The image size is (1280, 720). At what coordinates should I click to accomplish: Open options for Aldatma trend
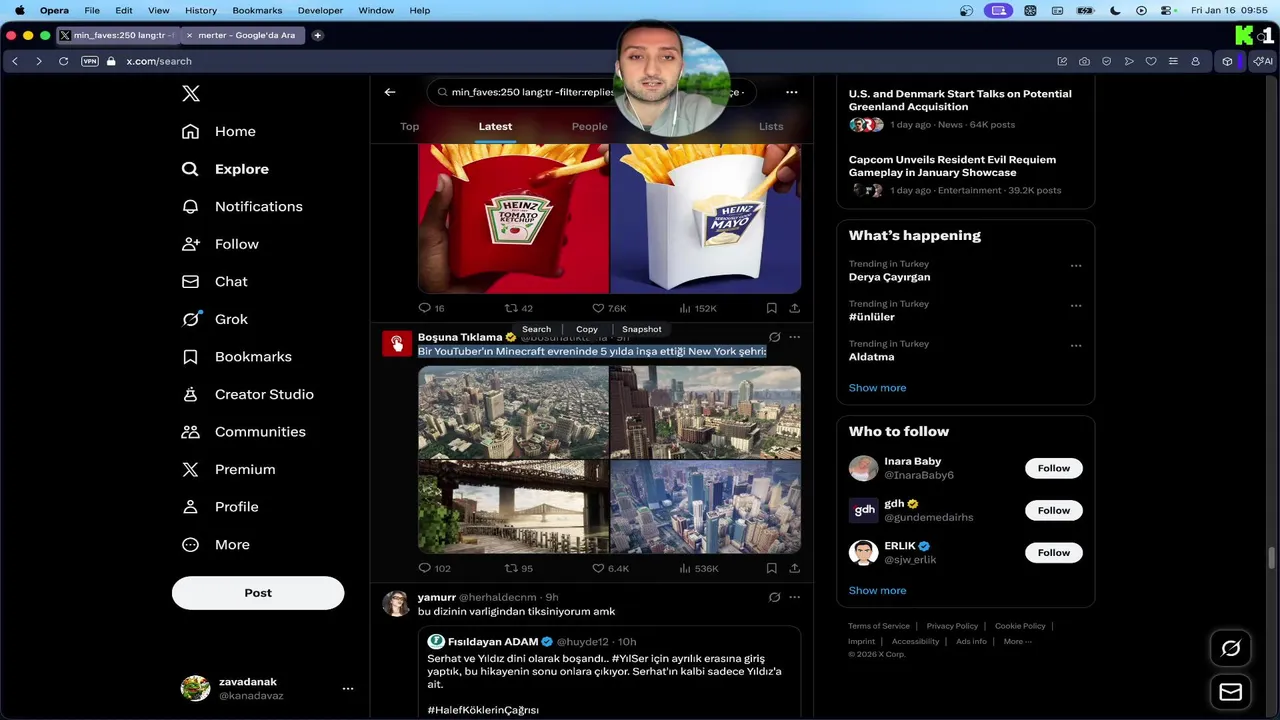[1076, 345]
